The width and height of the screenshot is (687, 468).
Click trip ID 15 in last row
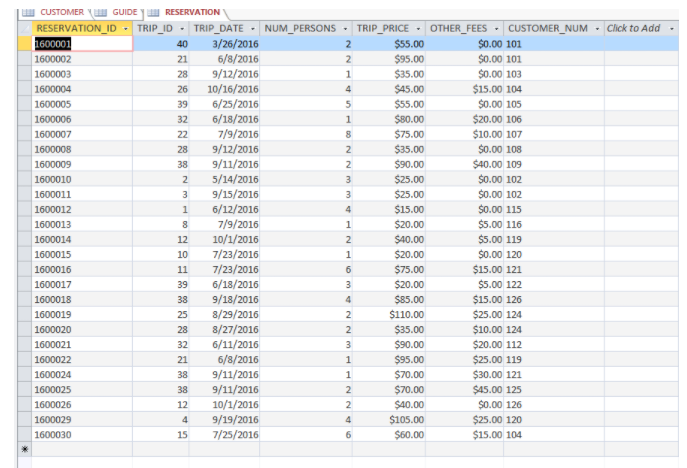[160, 435]
